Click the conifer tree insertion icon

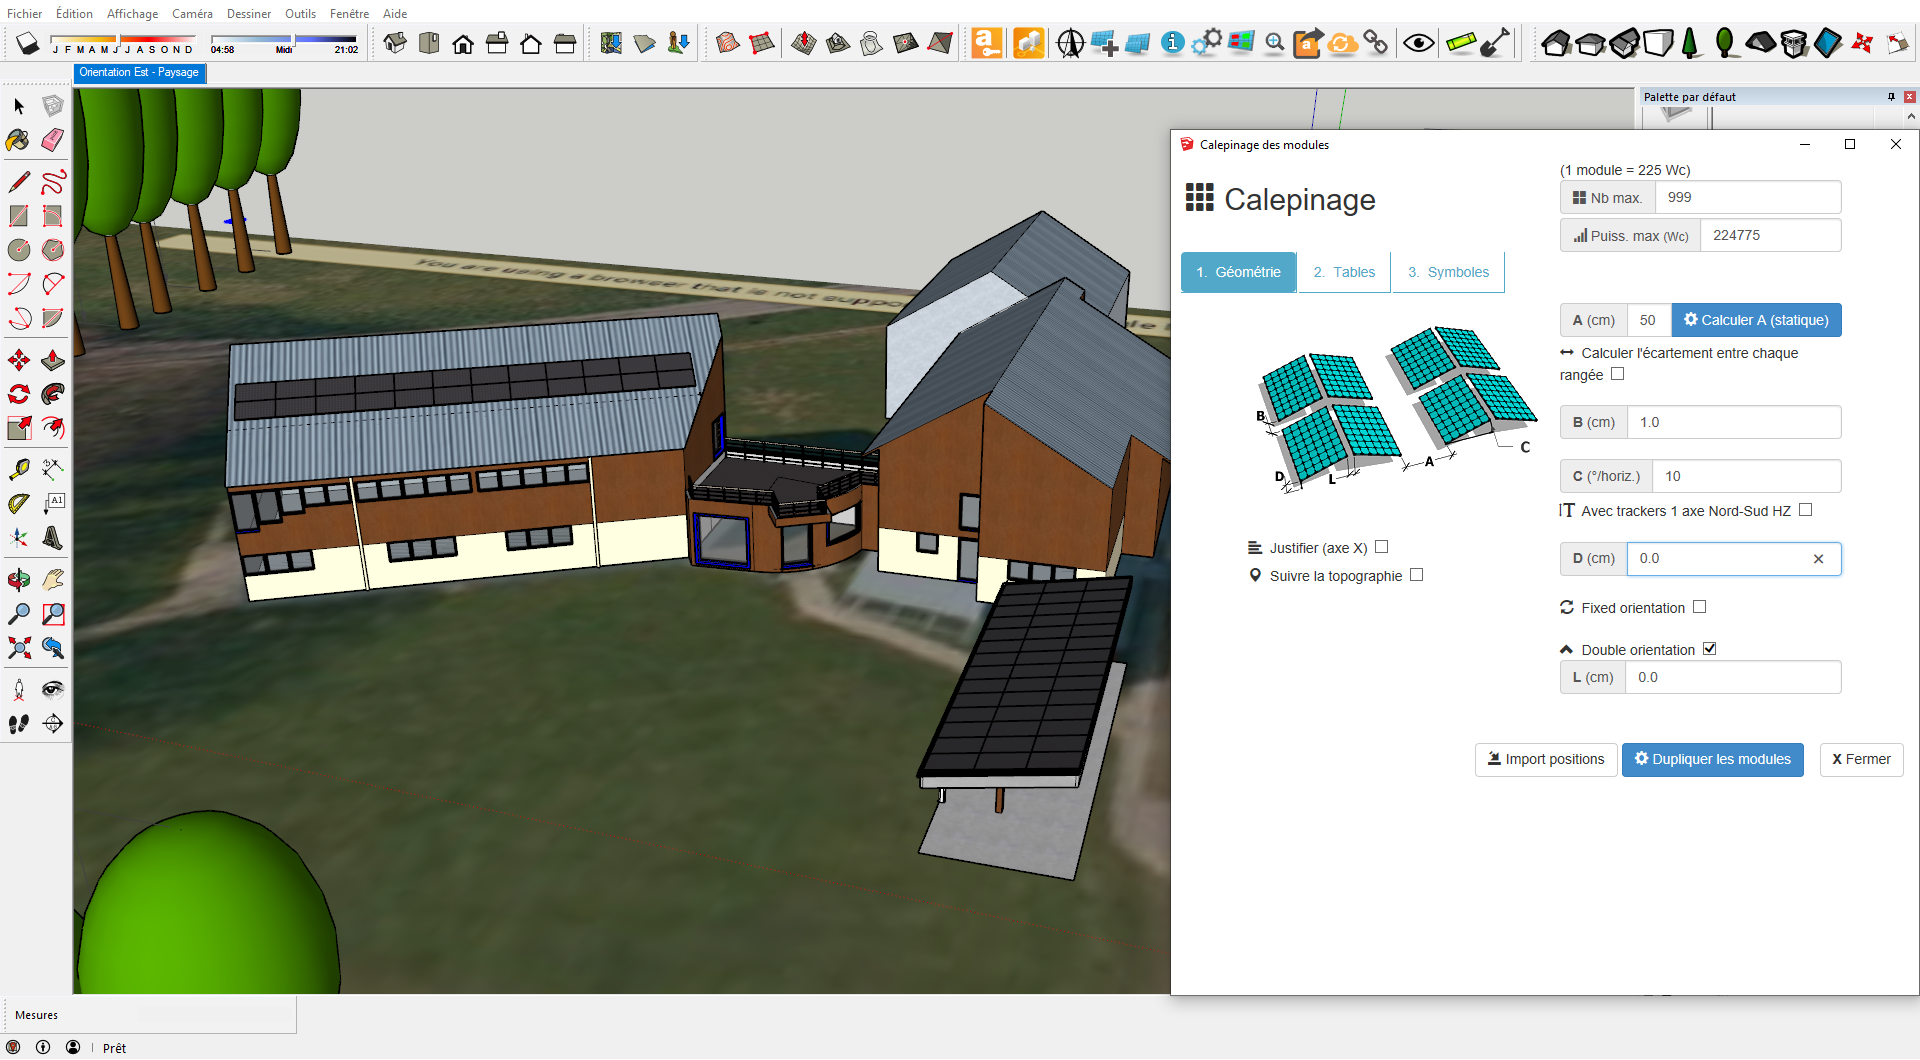1690,42
